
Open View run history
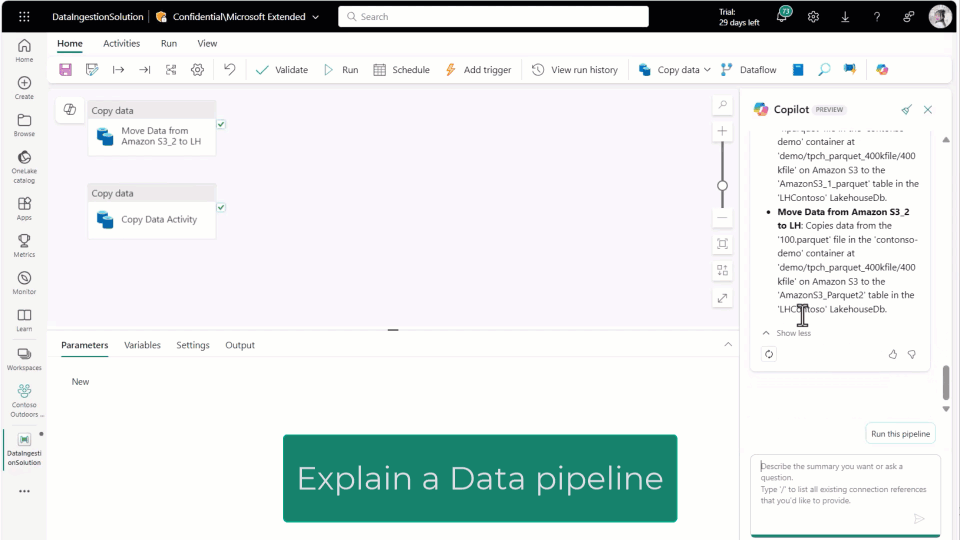pos(574,70)
